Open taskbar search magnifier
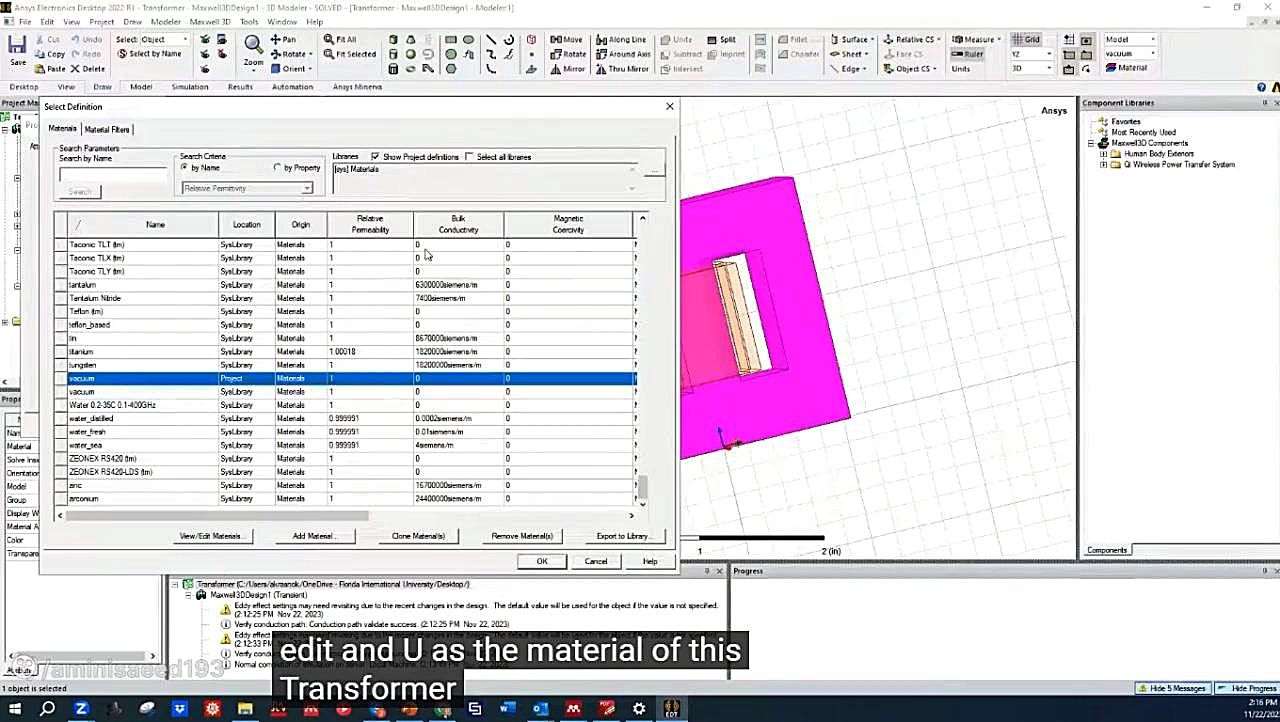The image size is (1280, 722). [47, 709]
